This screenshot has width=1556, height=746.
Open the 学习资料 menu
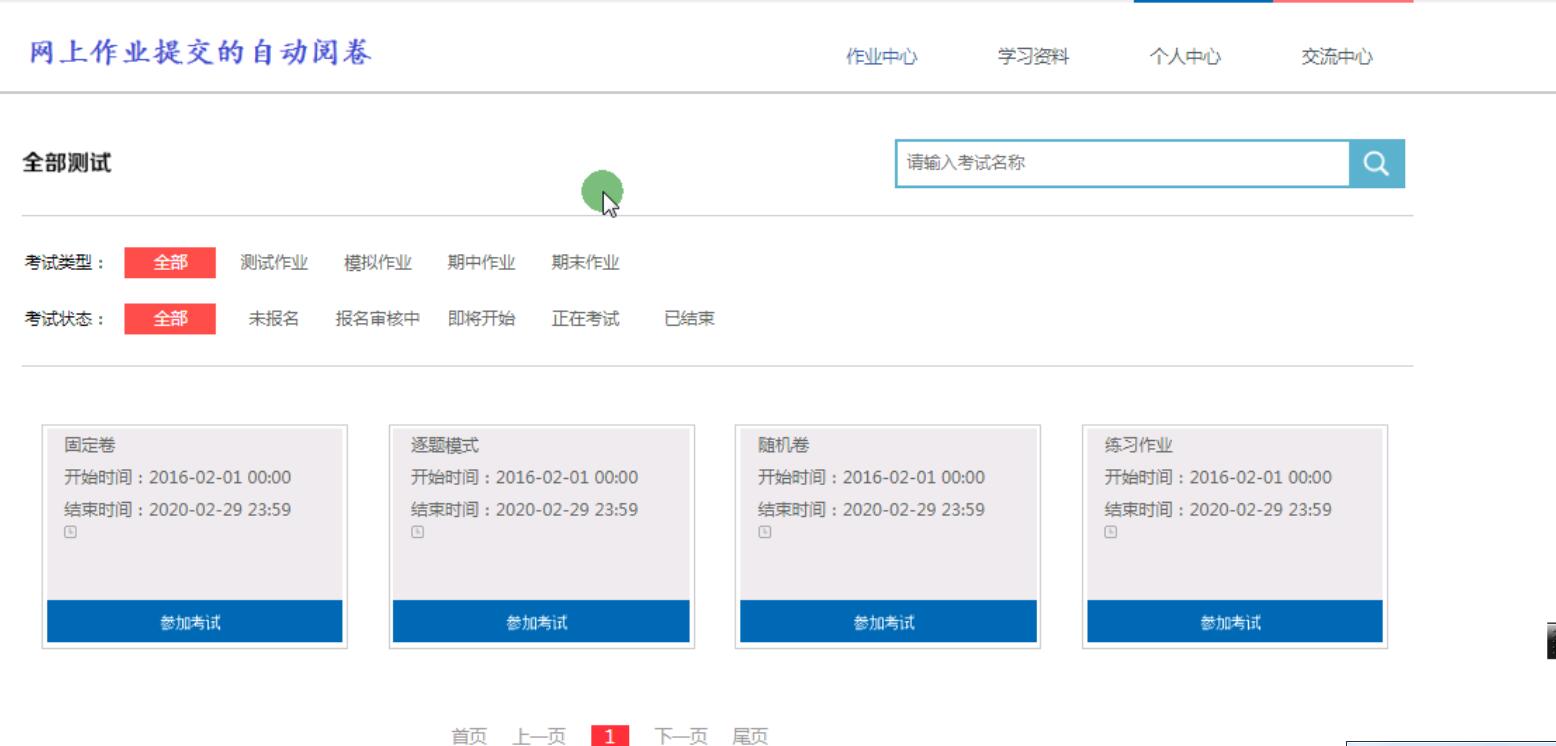point(1033,57)
